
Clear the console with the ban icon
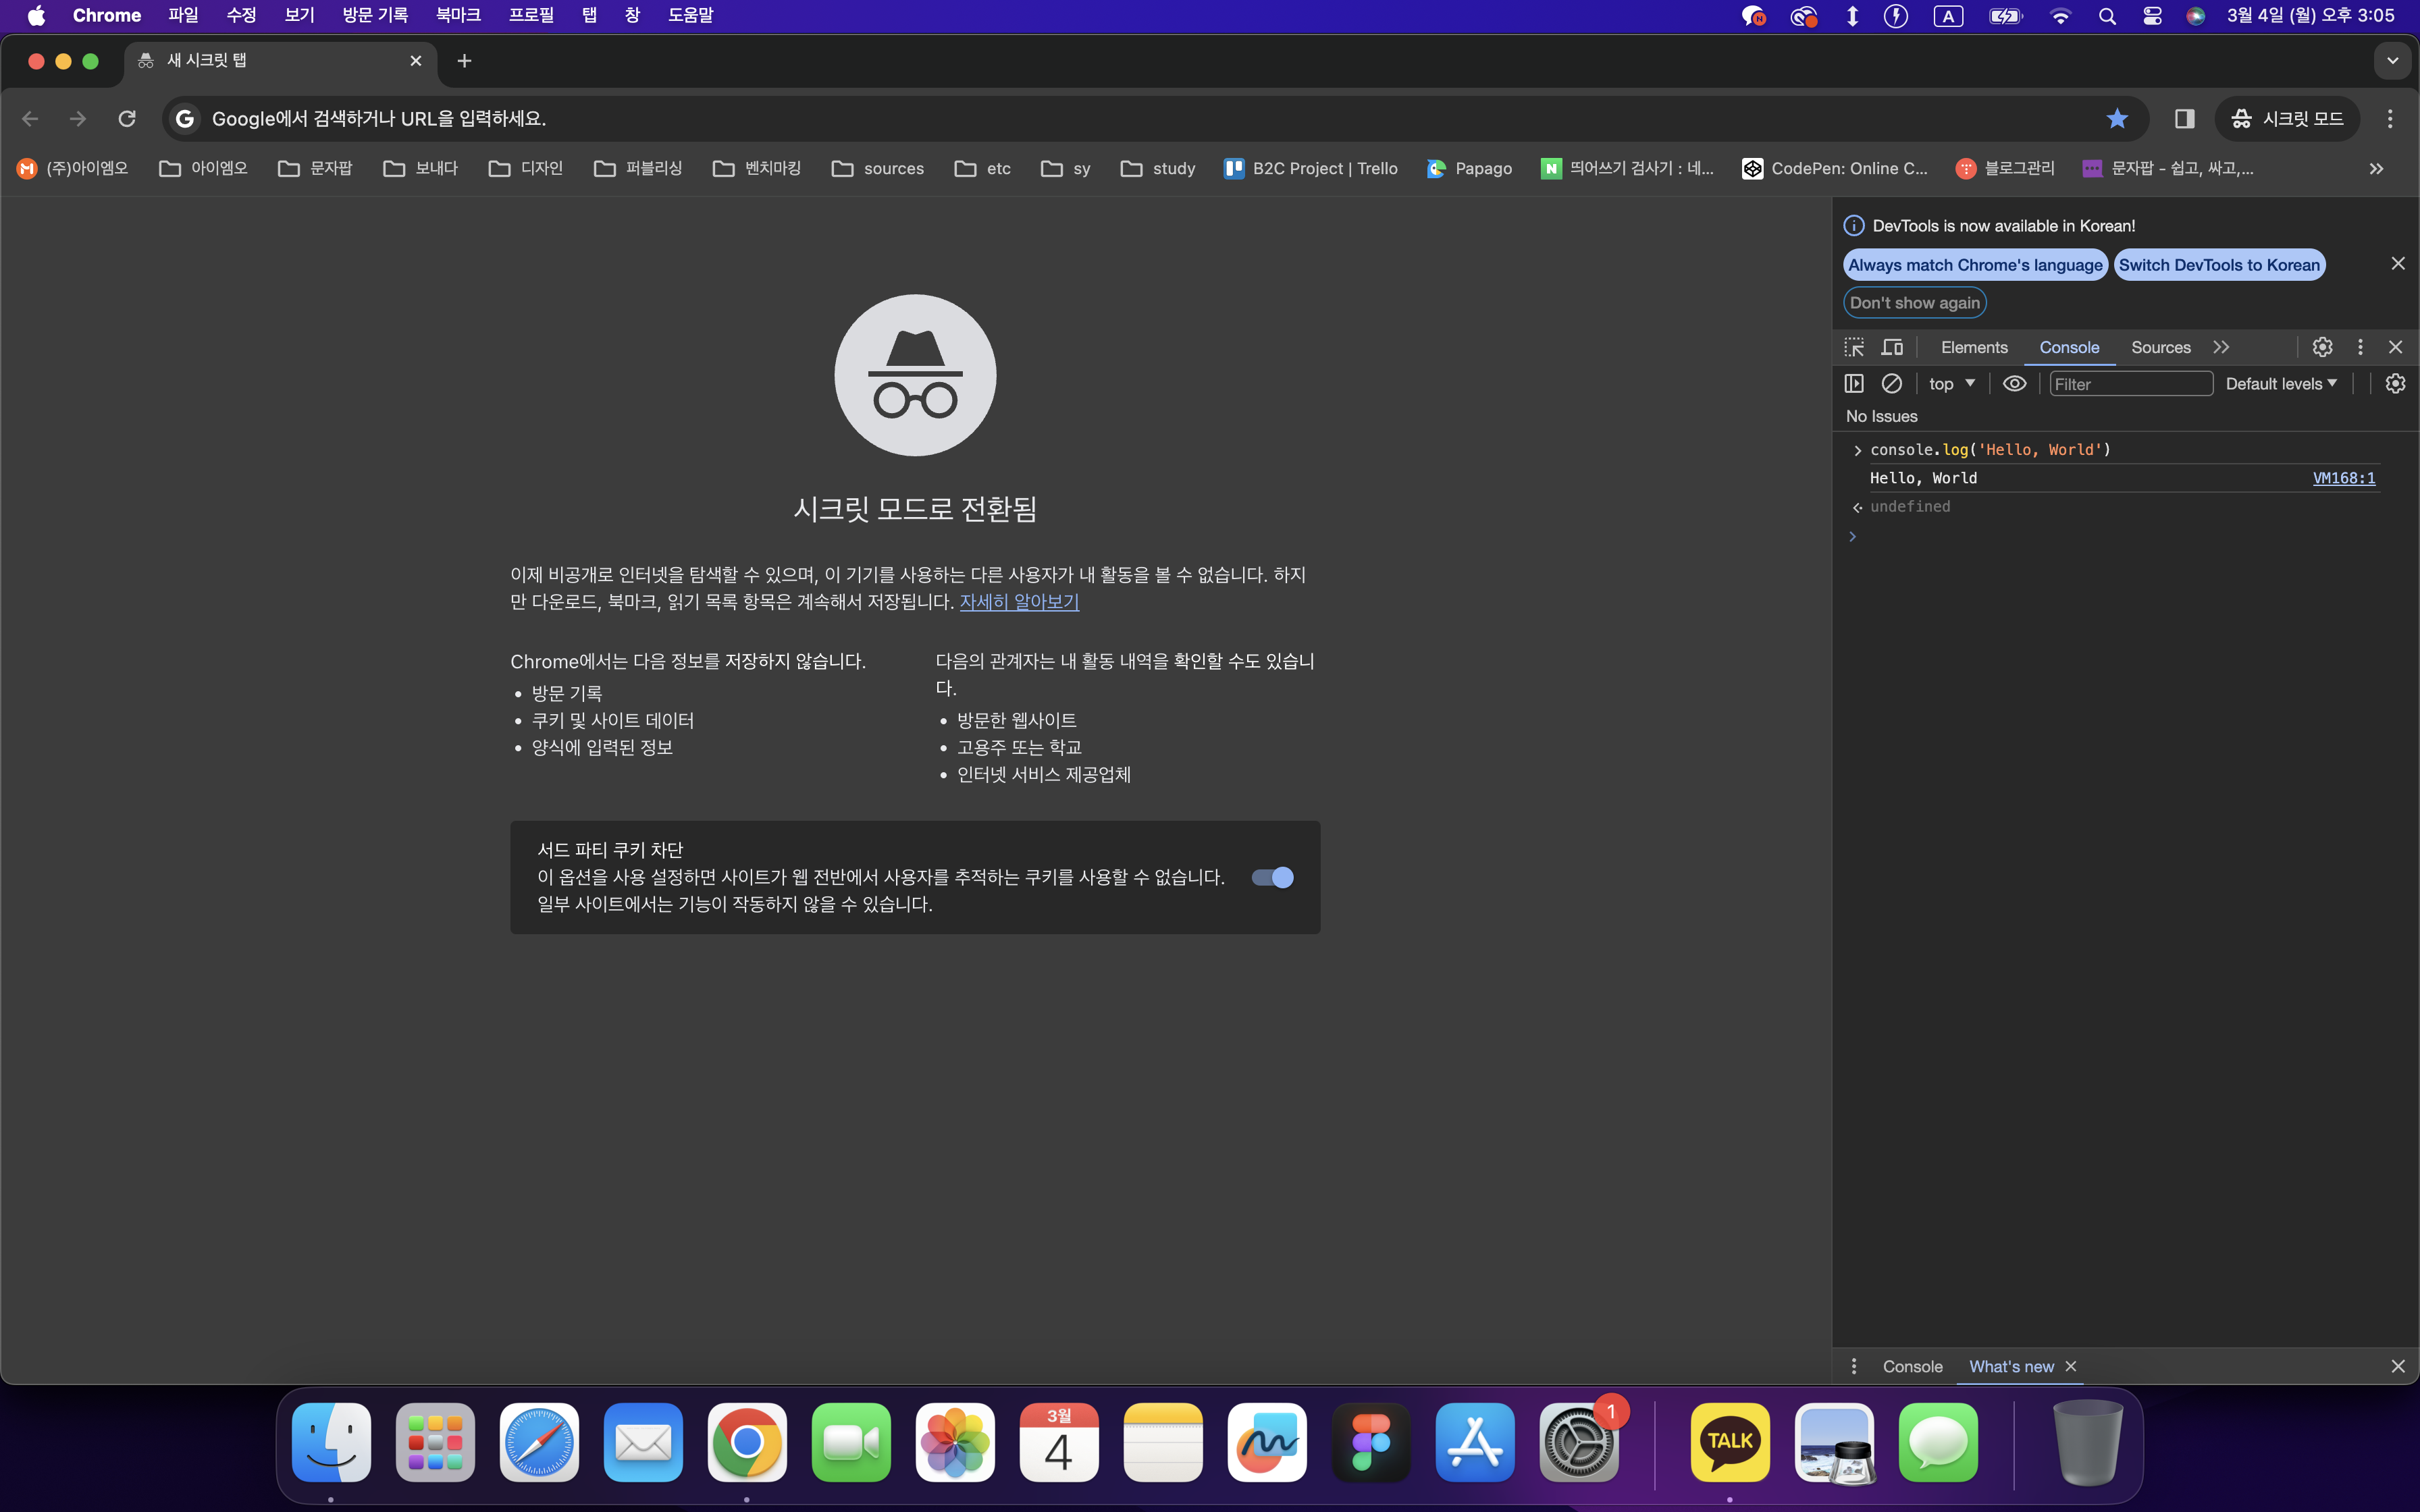[1891, 384]
